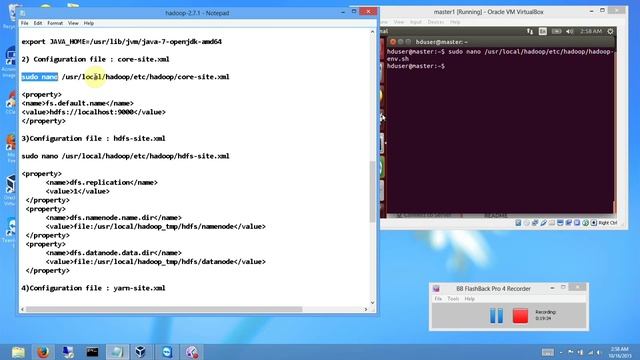Click the Notepad horizontal scrollbar thumb
This screenshot has width=640, height=360.
pos(164,309)
